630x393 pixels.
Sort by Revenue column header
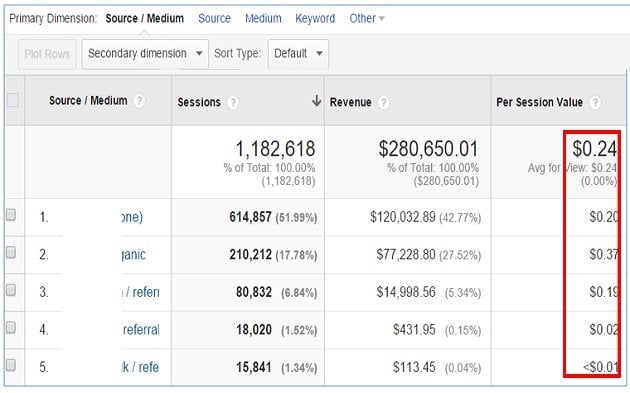pos(350,102)
